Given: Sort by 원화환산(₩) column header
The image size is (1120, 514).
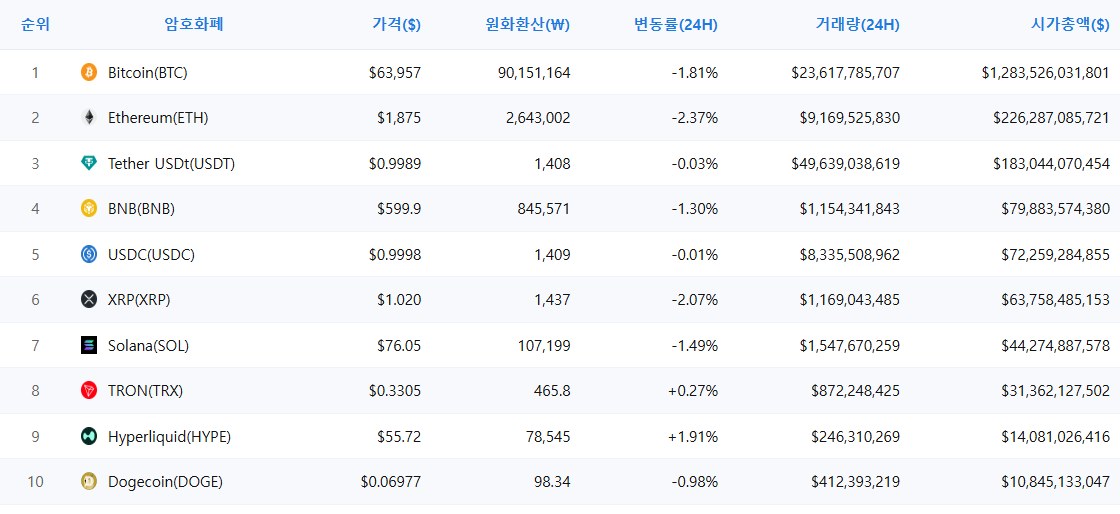Looking at the screenshot, I should pos(526,24).
